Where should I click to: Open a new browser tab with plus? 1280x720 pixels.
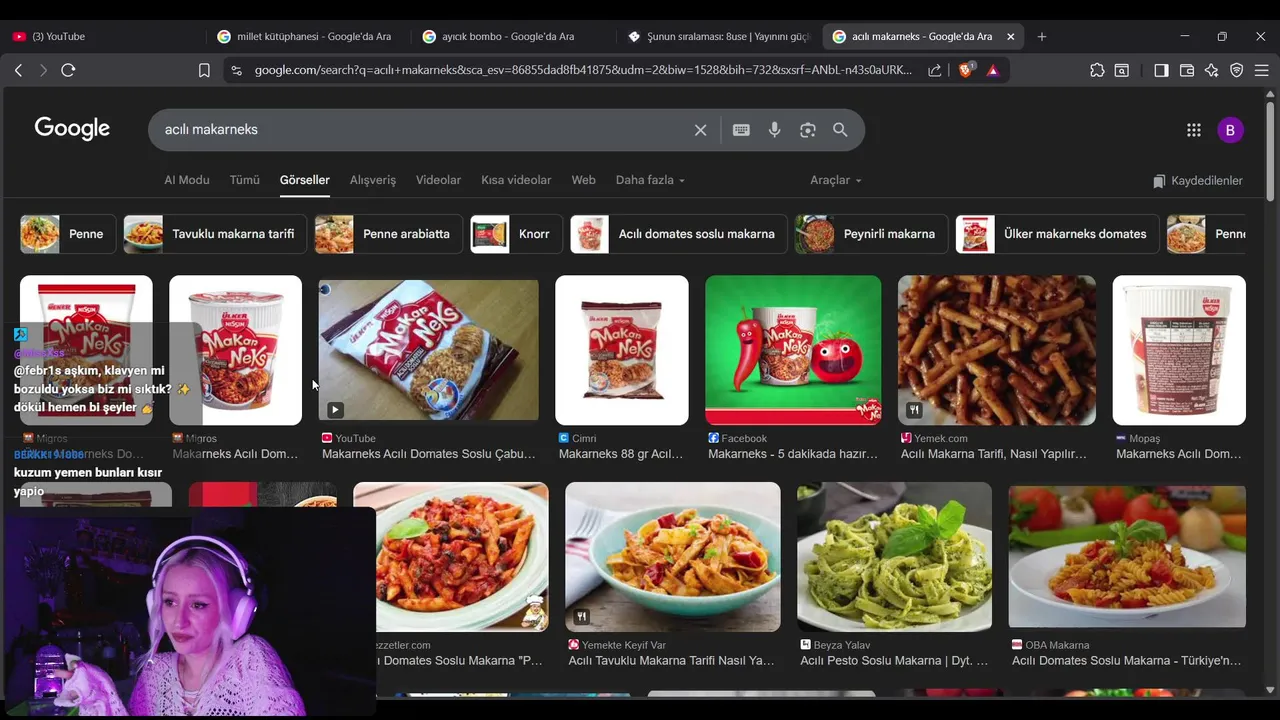[1042, 36]
